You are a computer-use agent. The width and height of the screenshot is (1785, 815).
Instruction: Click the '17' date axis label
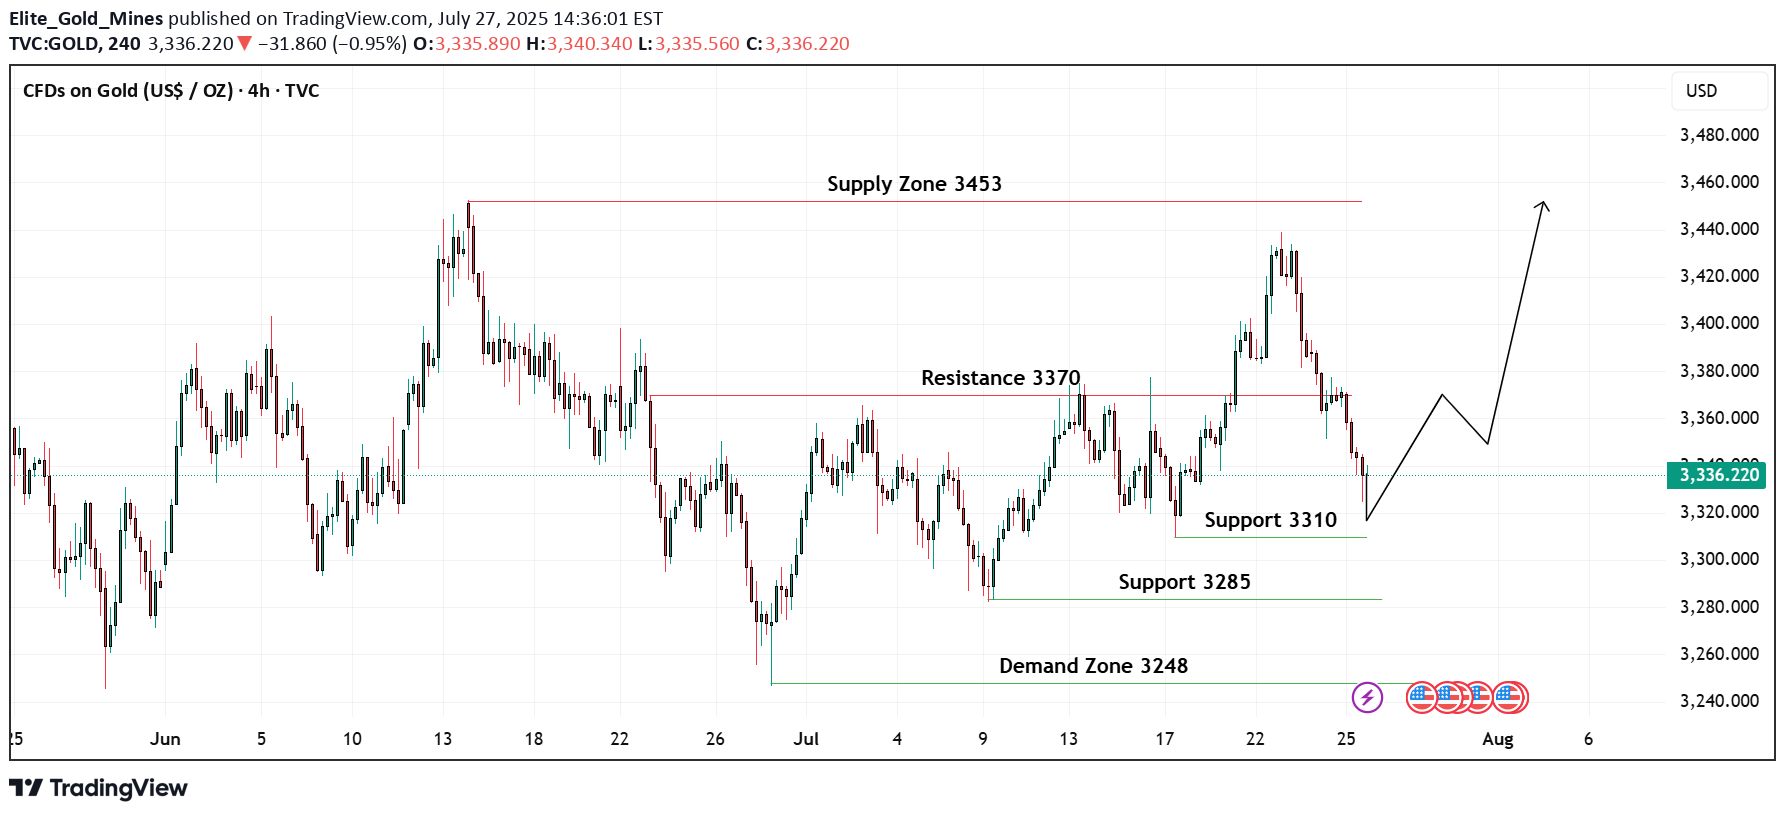(1164, 739)
